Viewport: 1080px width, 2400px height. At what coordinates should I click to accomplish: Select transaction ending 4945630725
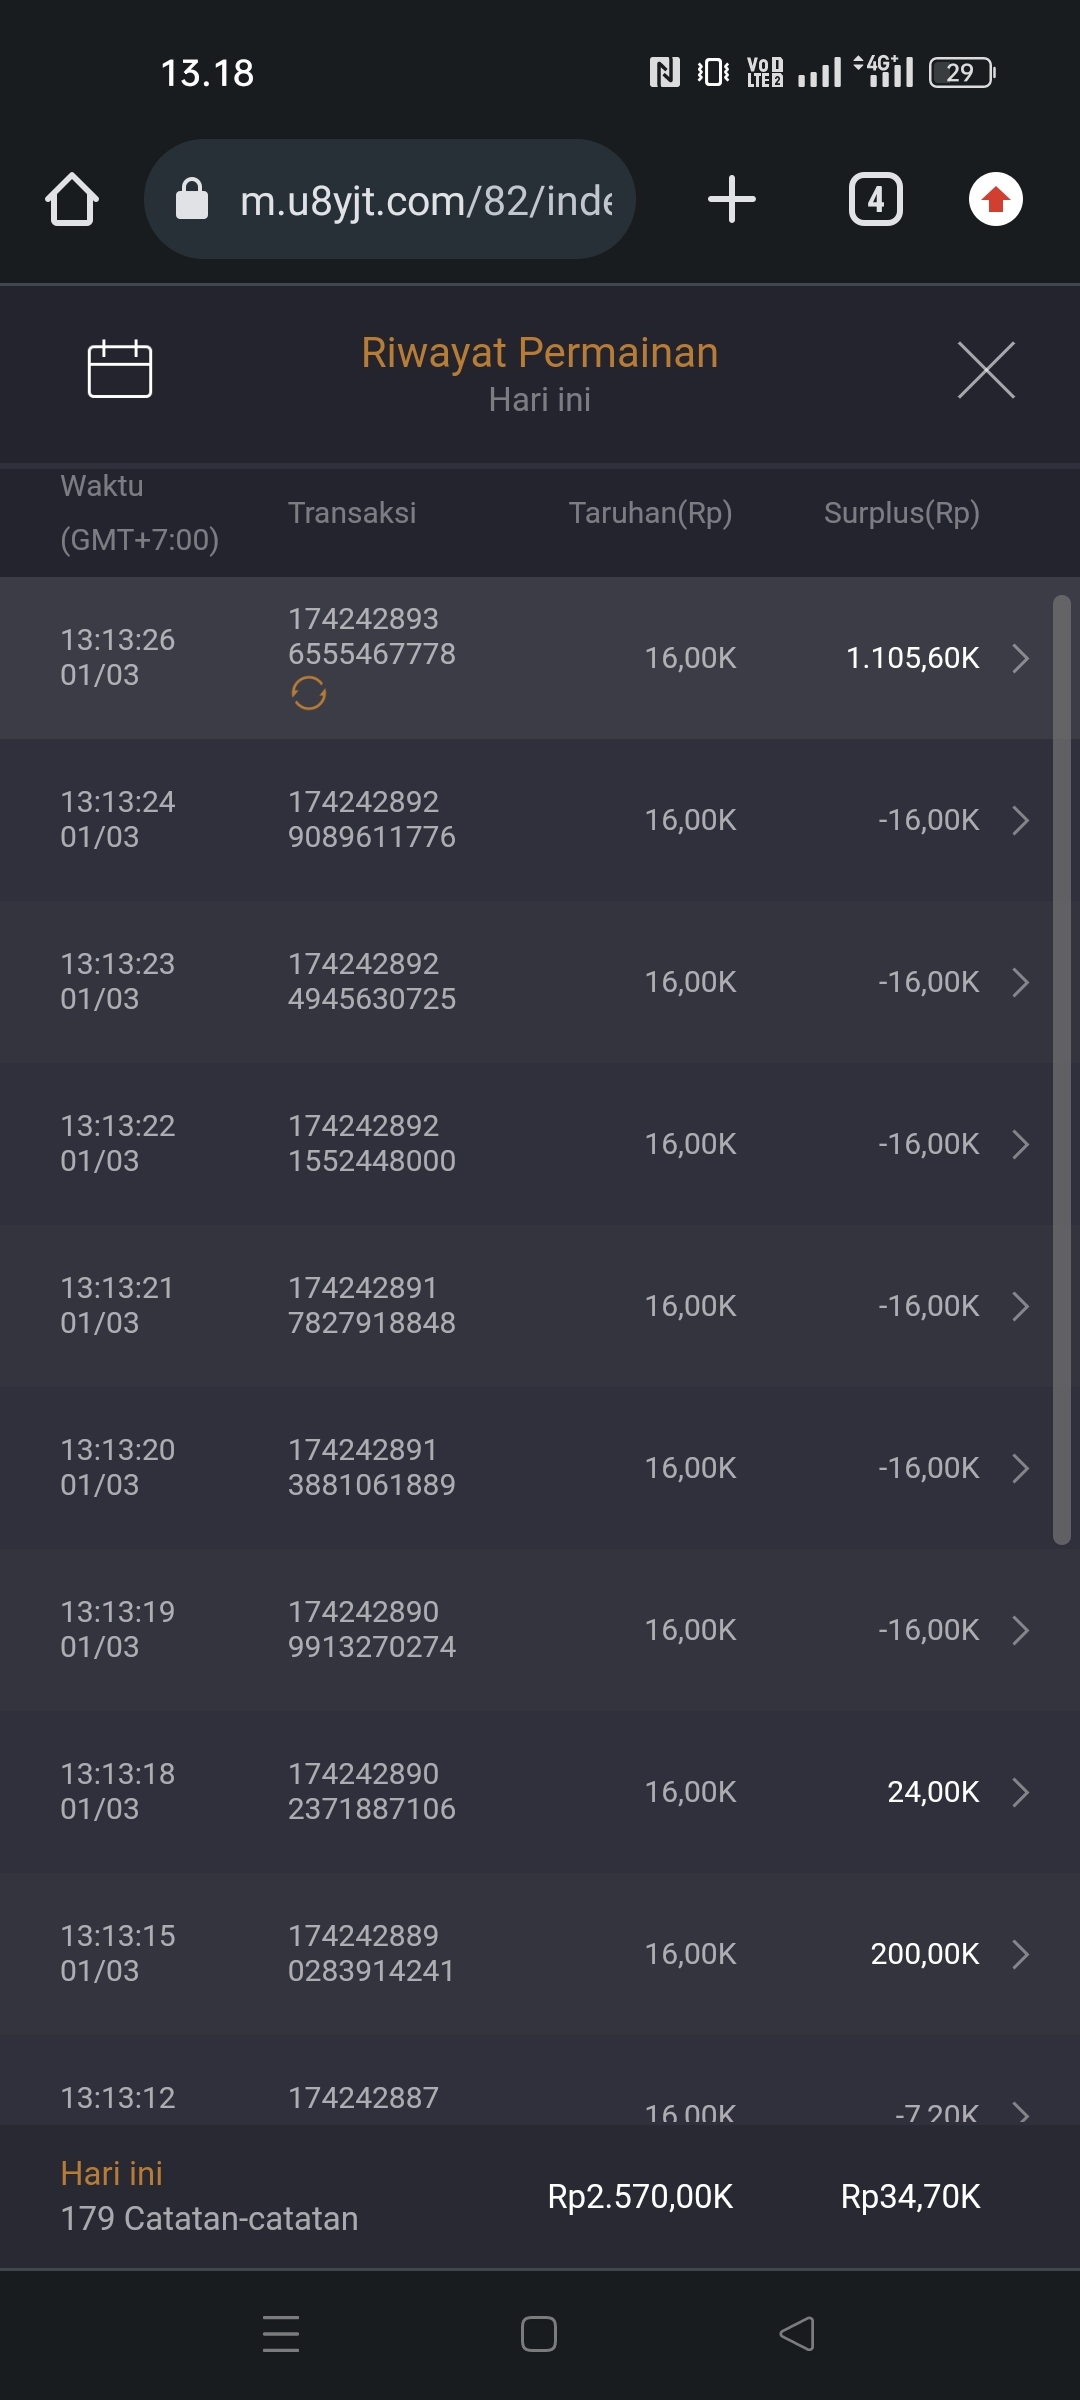372,982
